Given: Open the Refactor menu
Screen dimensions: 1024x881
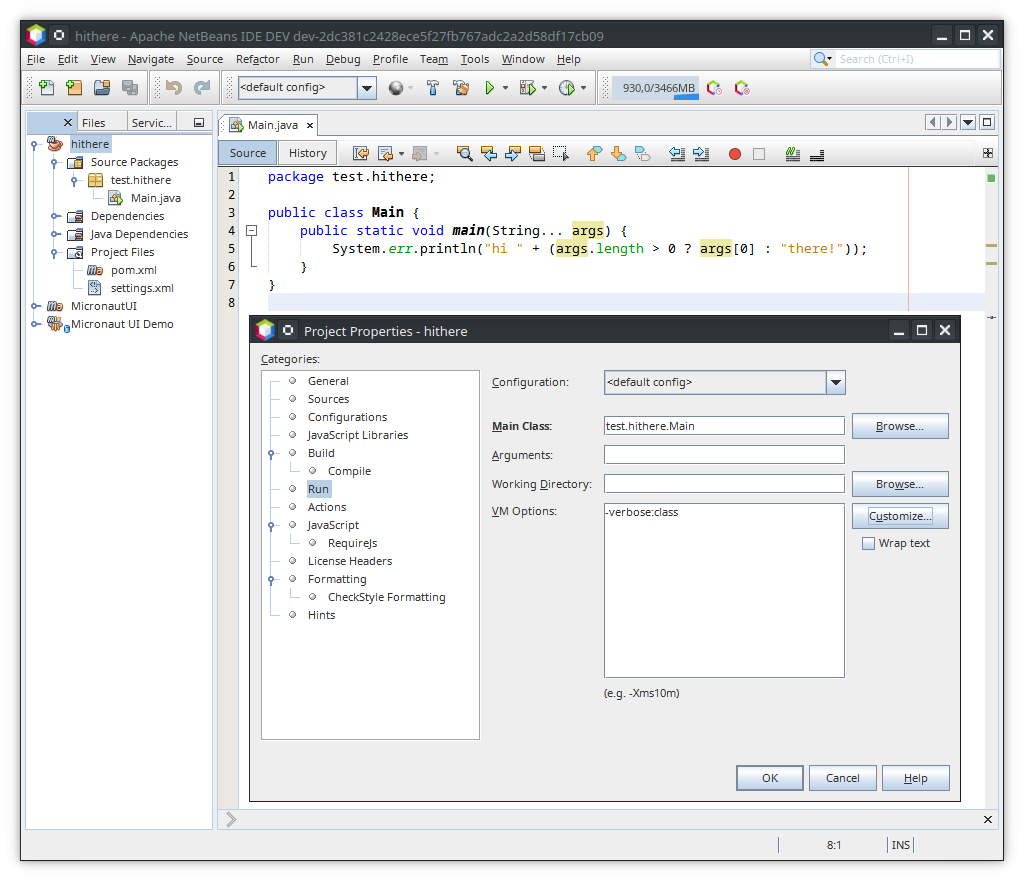Looking at the screenshot, I should coord(257,59).
